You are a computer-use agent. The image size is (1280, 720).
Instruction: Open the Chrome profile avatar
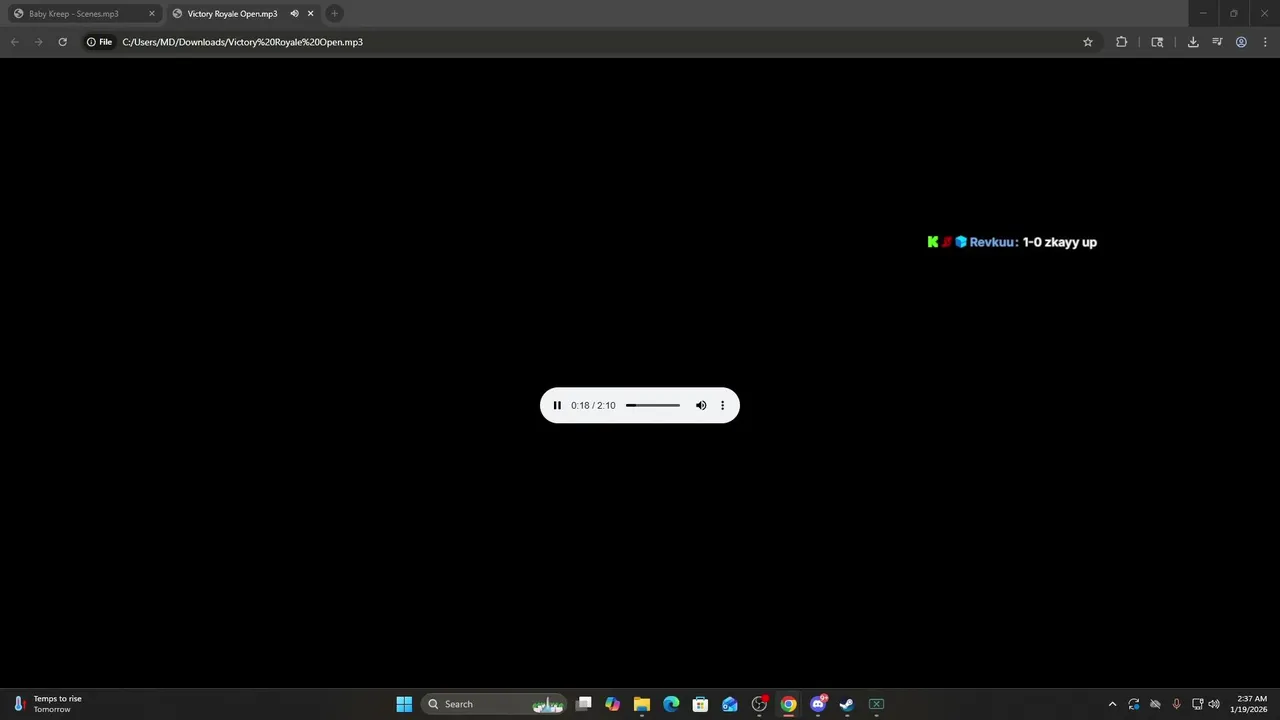click(x=1241, y=42)
